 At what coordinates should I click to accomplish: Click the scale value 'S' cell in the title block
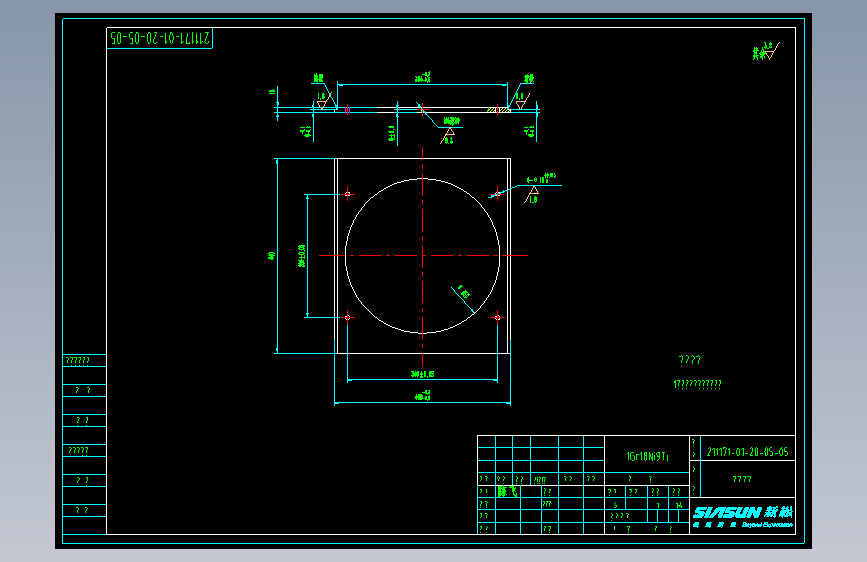point(615,505)
